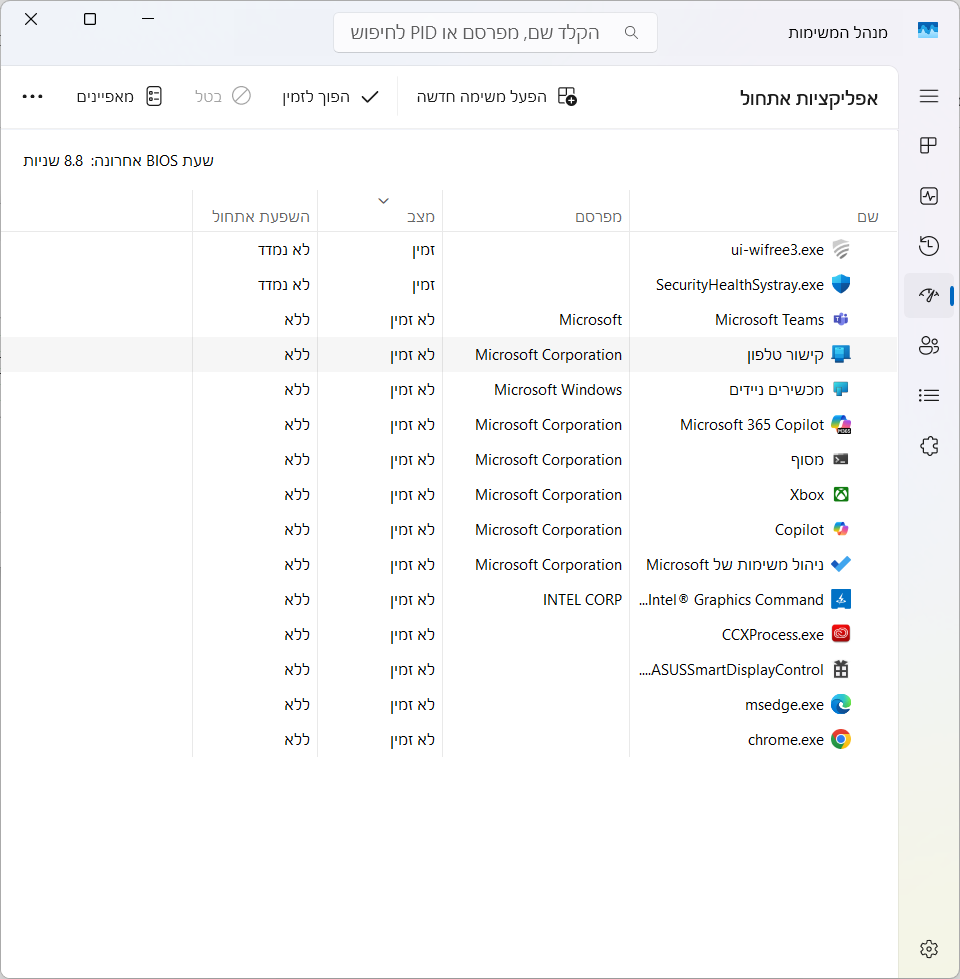The width and height of the screenshot is (960, 979).
Task: Select the Copilot row name
Action: point(799,529)
